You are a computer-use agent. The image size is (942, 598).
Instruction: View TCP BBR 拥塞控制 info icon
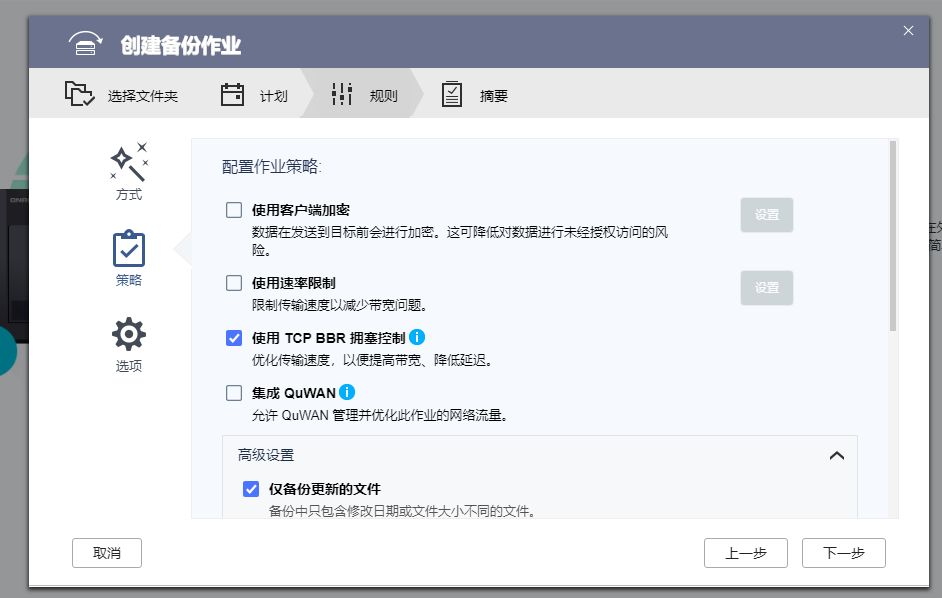click(x=418, y=337)
